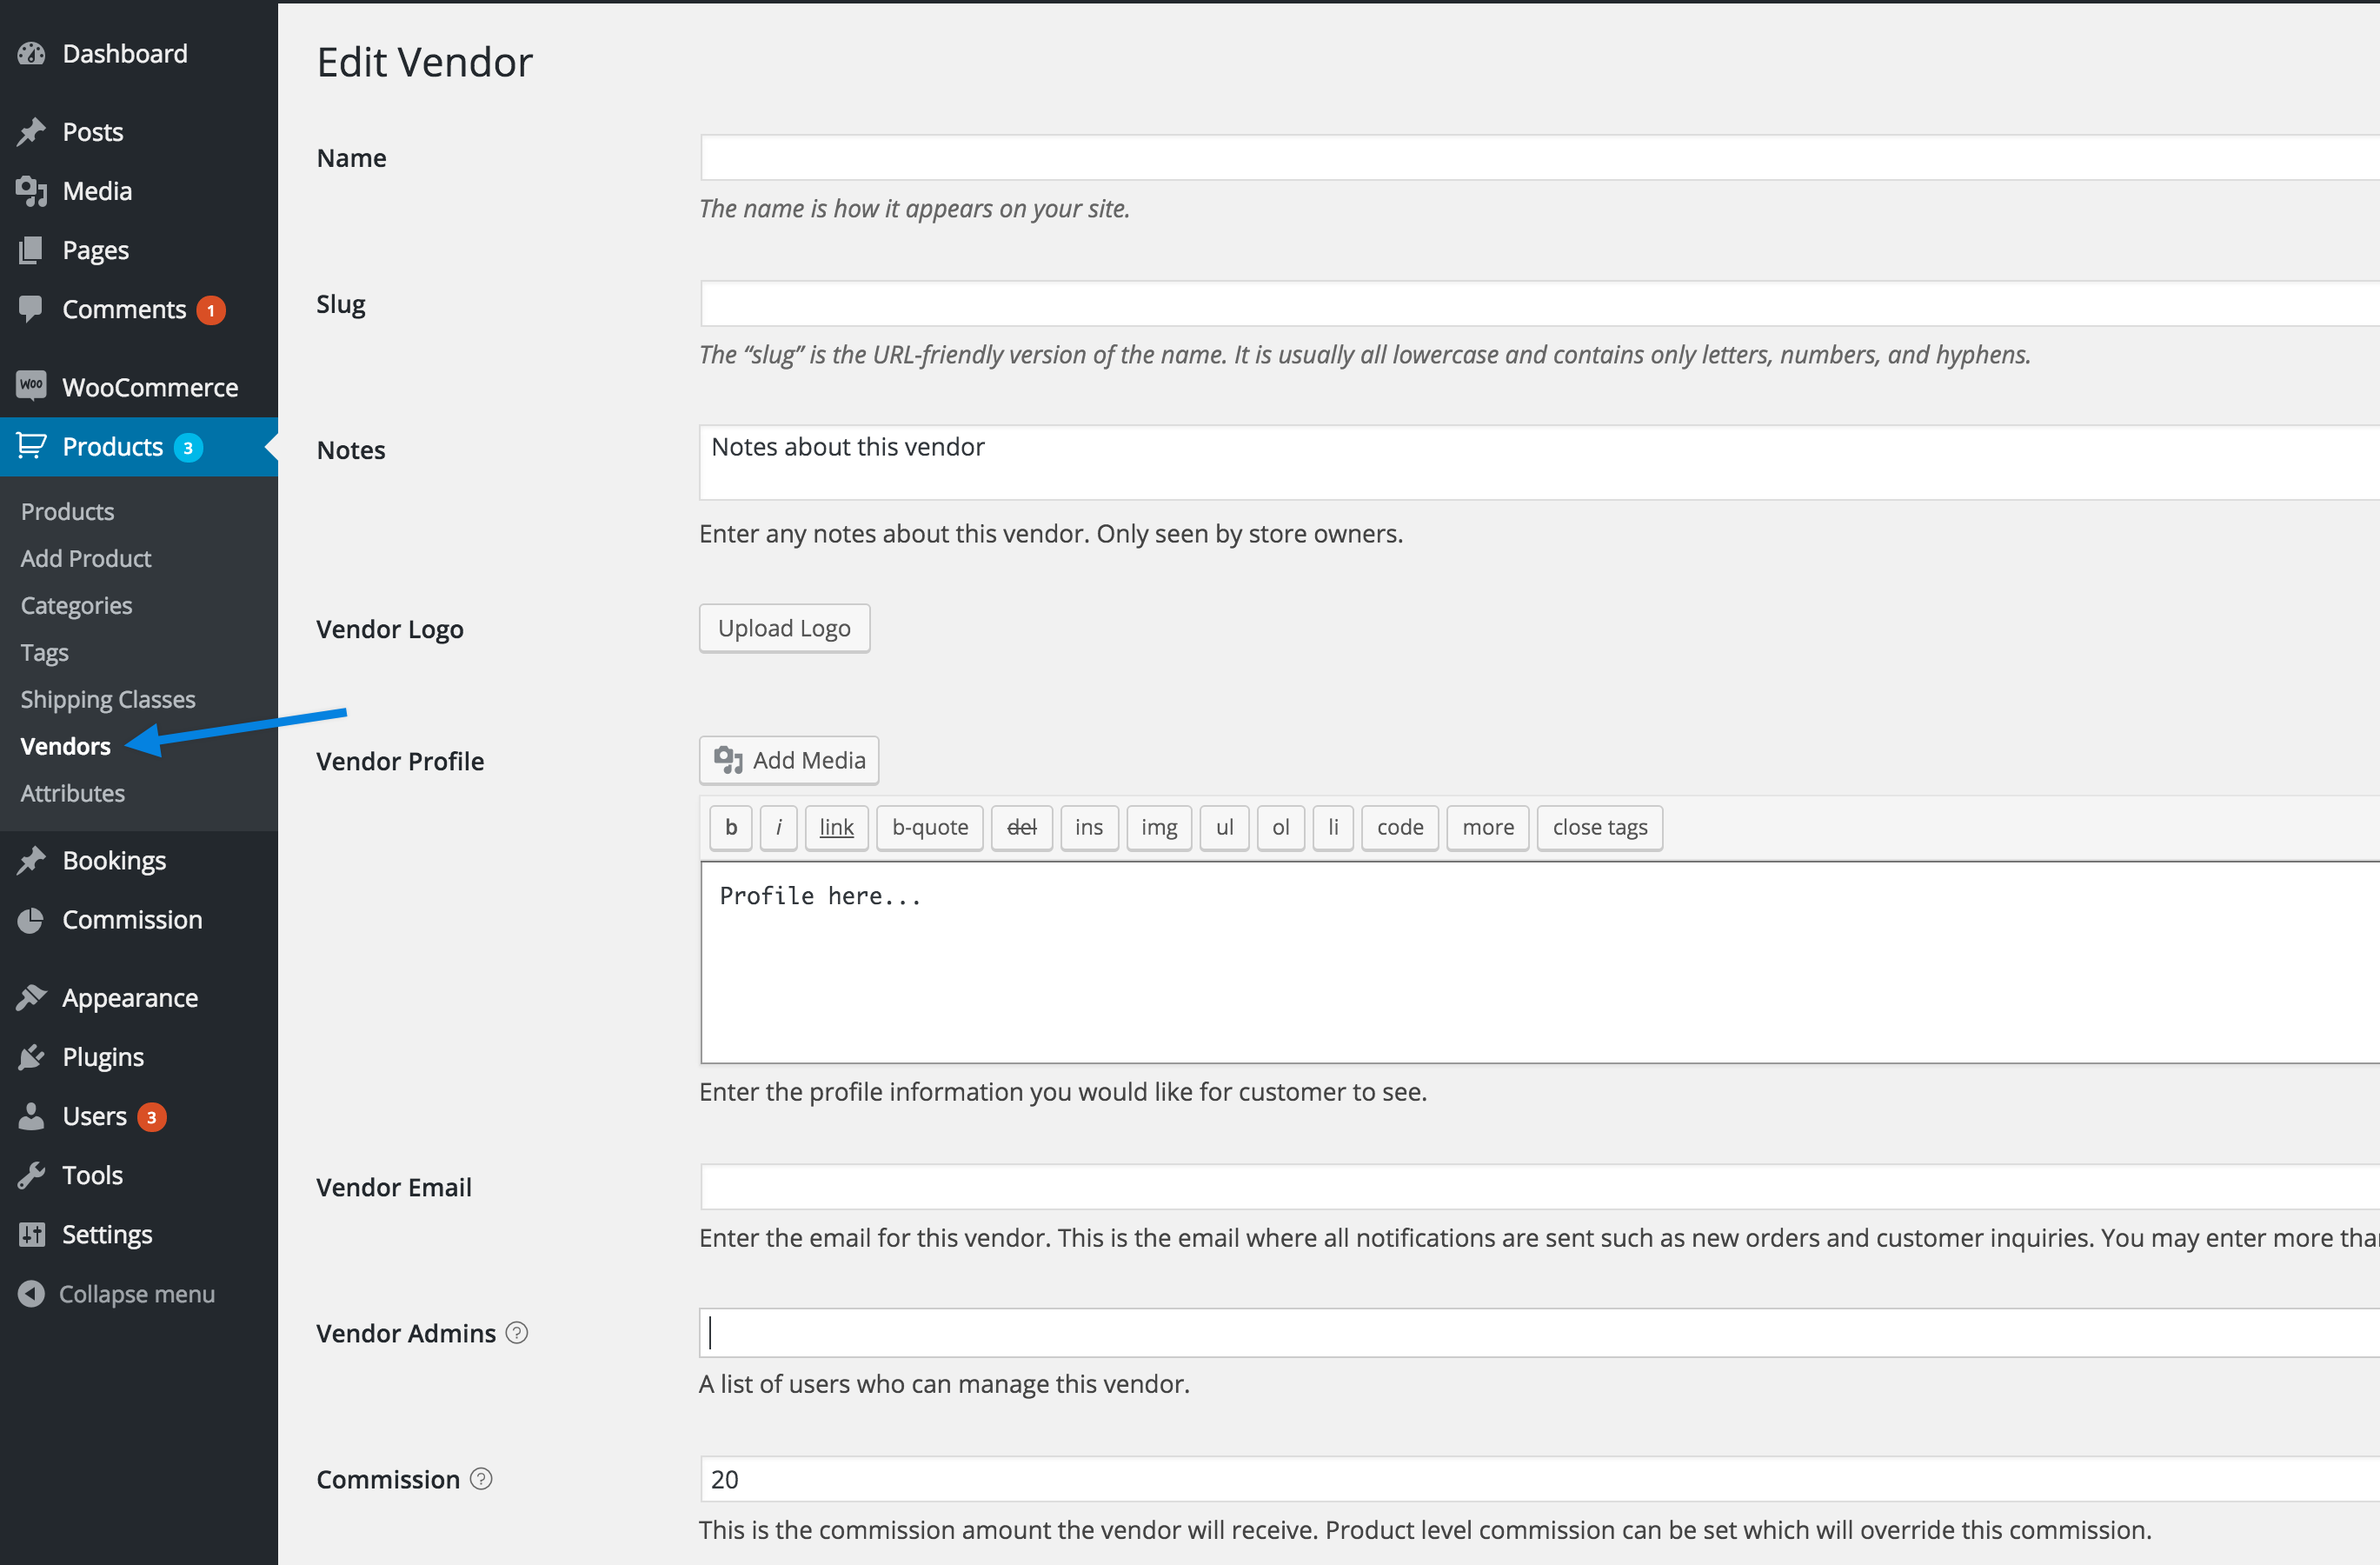Open the Appearance brush icon
Viewport: 2380px width, 1565px height.
click(x=31, y=997)
